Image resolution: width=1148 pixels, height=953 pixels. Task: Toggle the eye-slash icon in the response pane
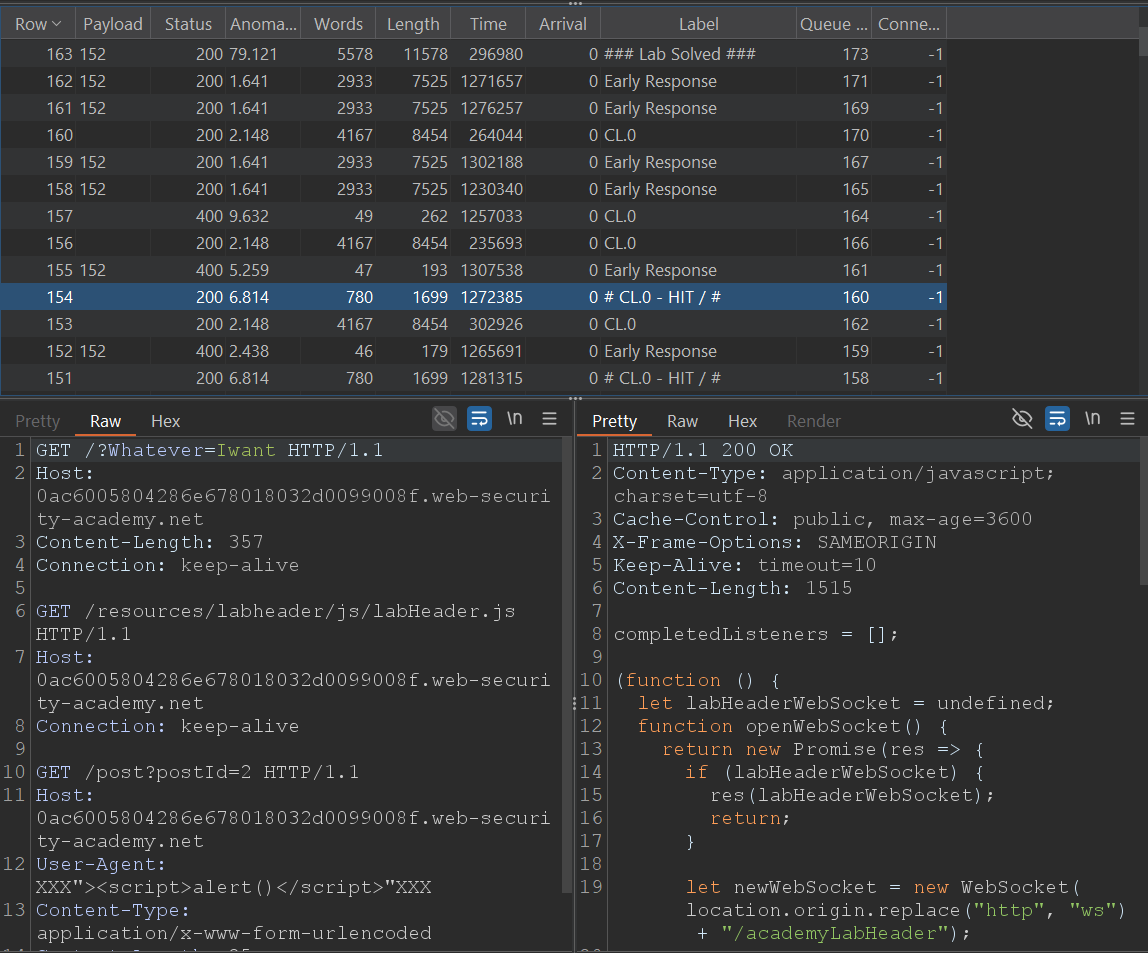tap(1022, 419)
